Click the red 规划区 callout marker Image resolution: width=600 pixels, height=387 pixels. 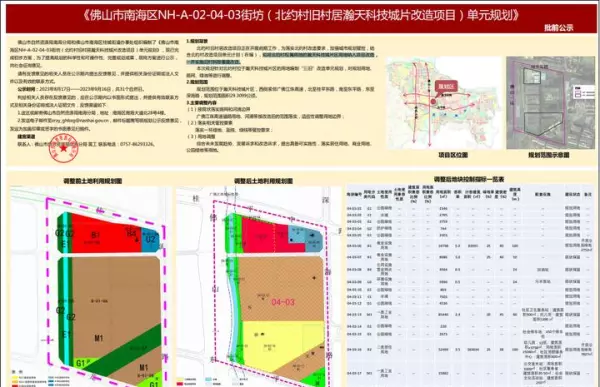pyautogui.click(x=445, y=87)
